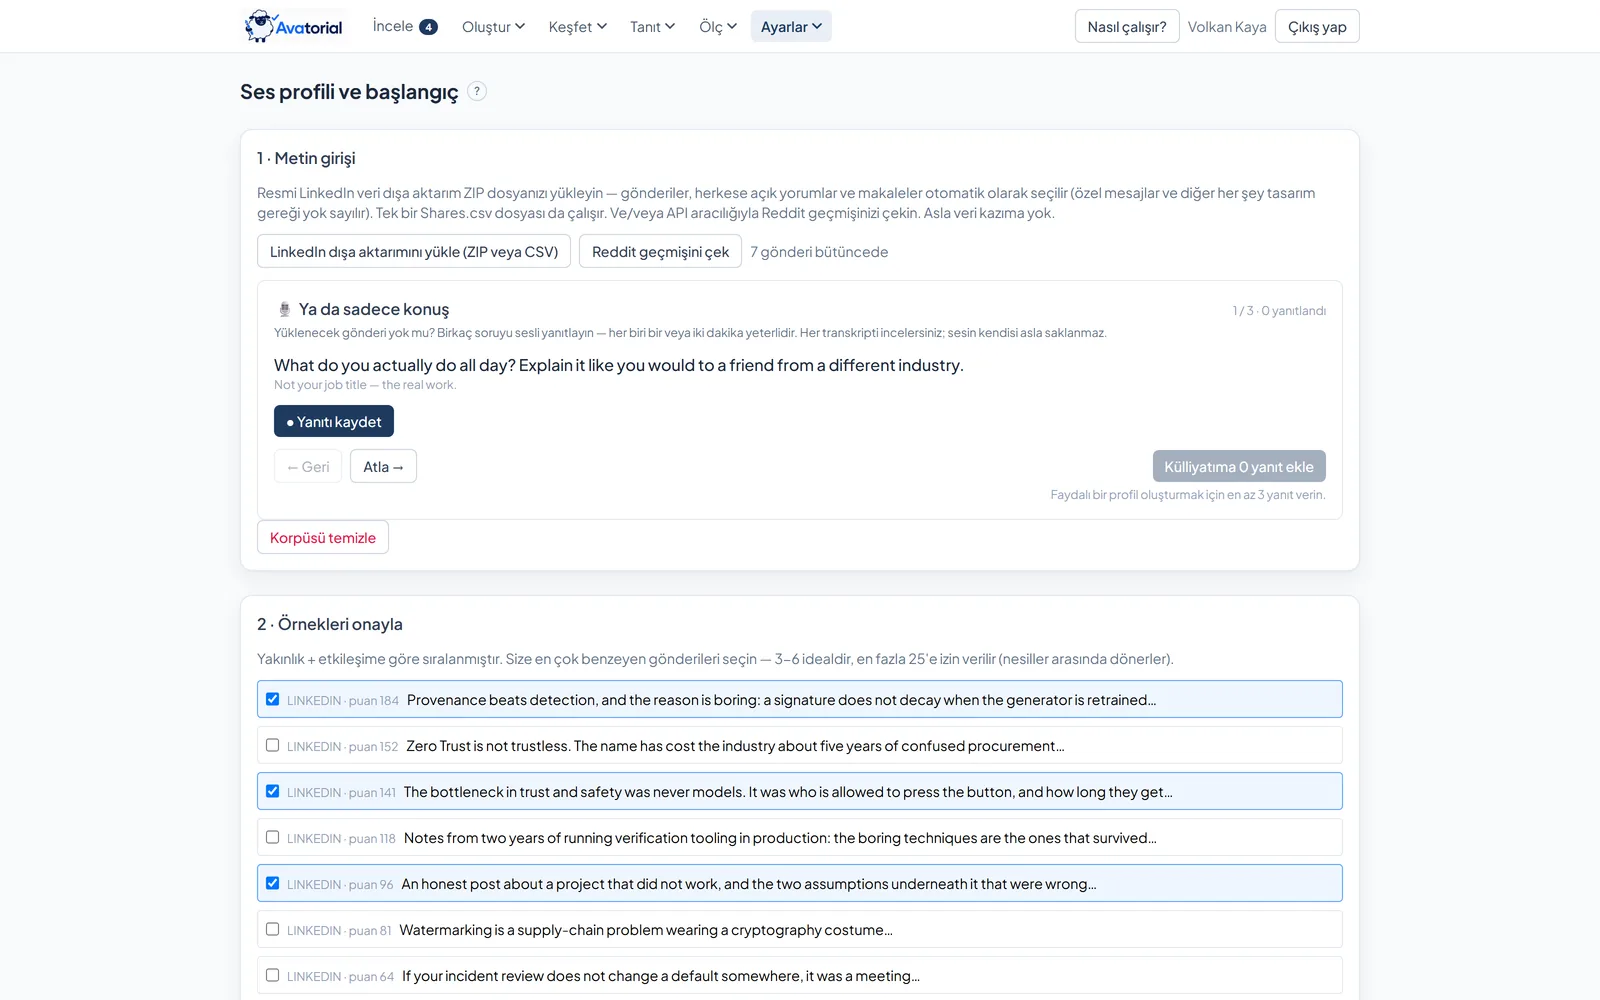Click the red Korpüsü temizle button
Viewport: 1600px width, 1000px height.
(323, 537)
